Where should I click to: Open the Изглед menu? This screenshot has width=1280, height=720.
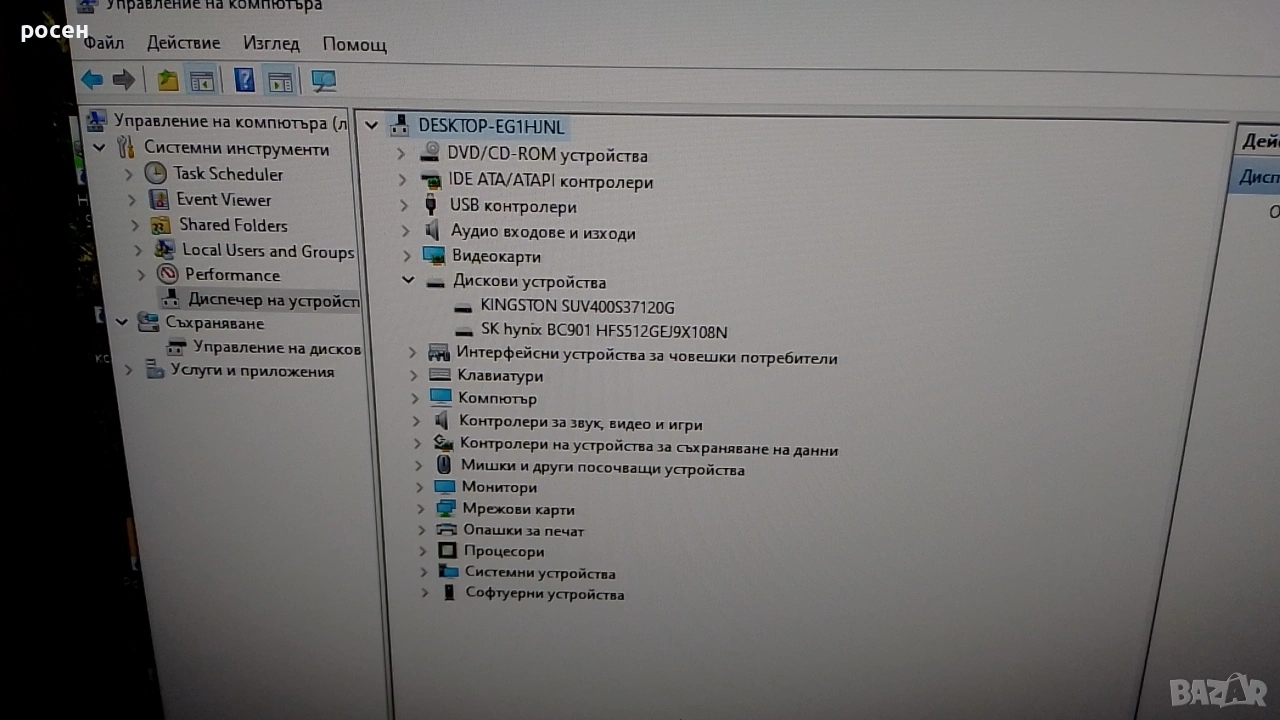coord(271,43)
